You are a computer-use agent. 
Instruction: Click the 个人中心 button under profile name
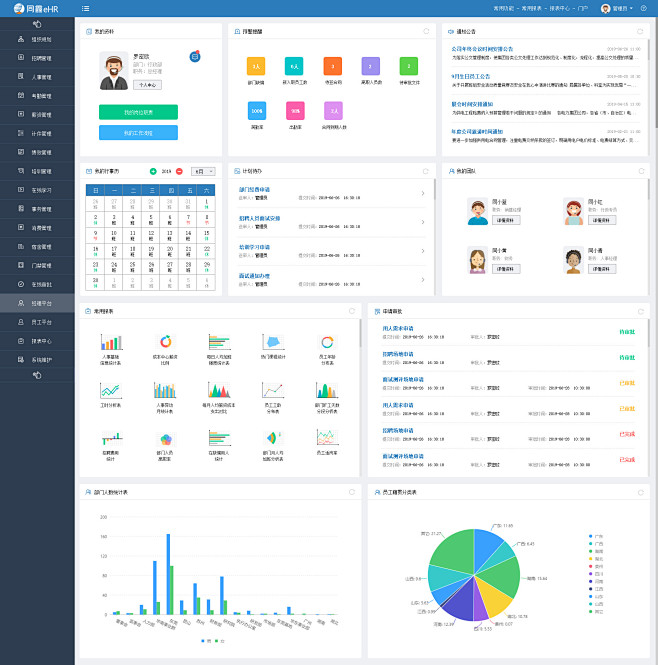[147, 85]
